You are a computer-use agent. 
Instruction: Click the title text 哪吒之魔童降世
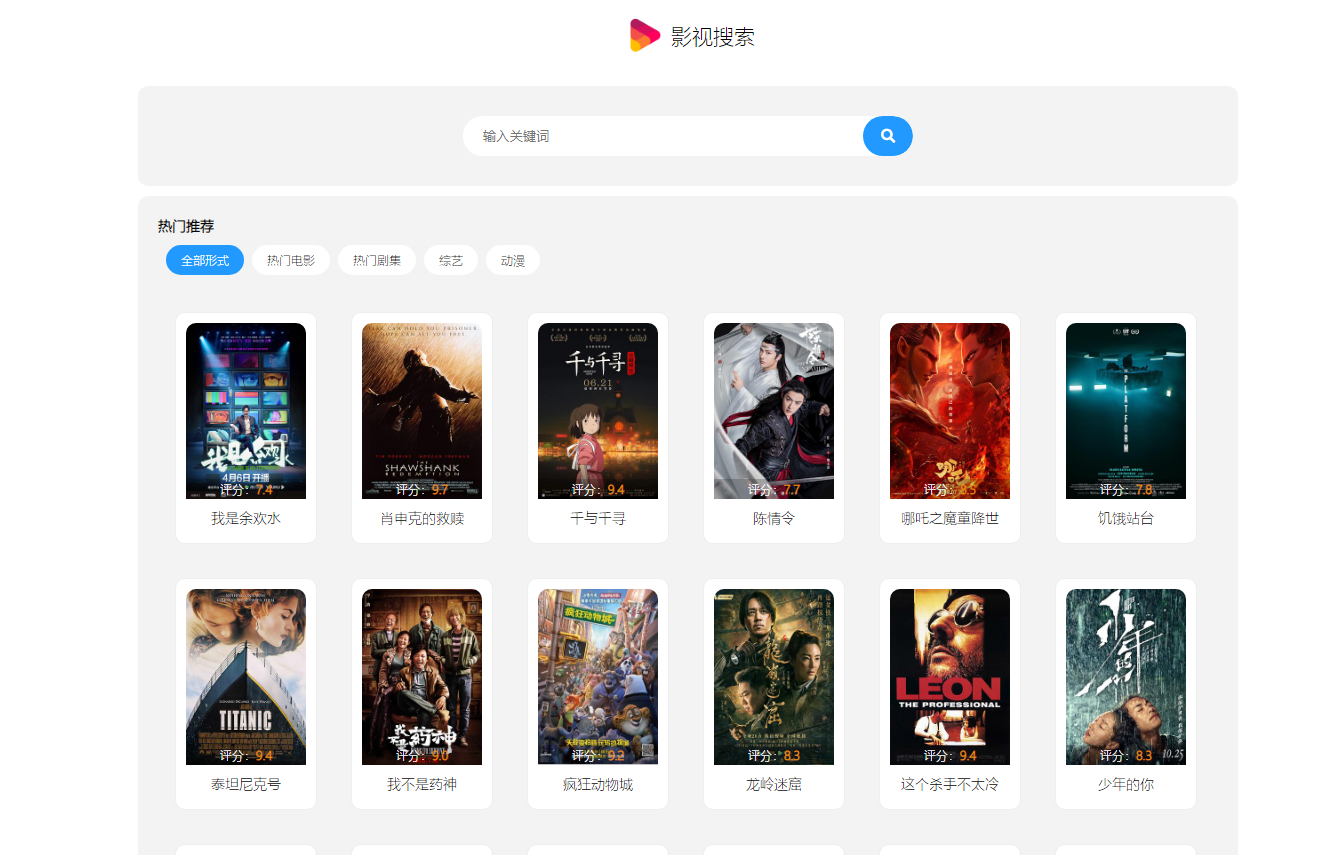(950, 519)
